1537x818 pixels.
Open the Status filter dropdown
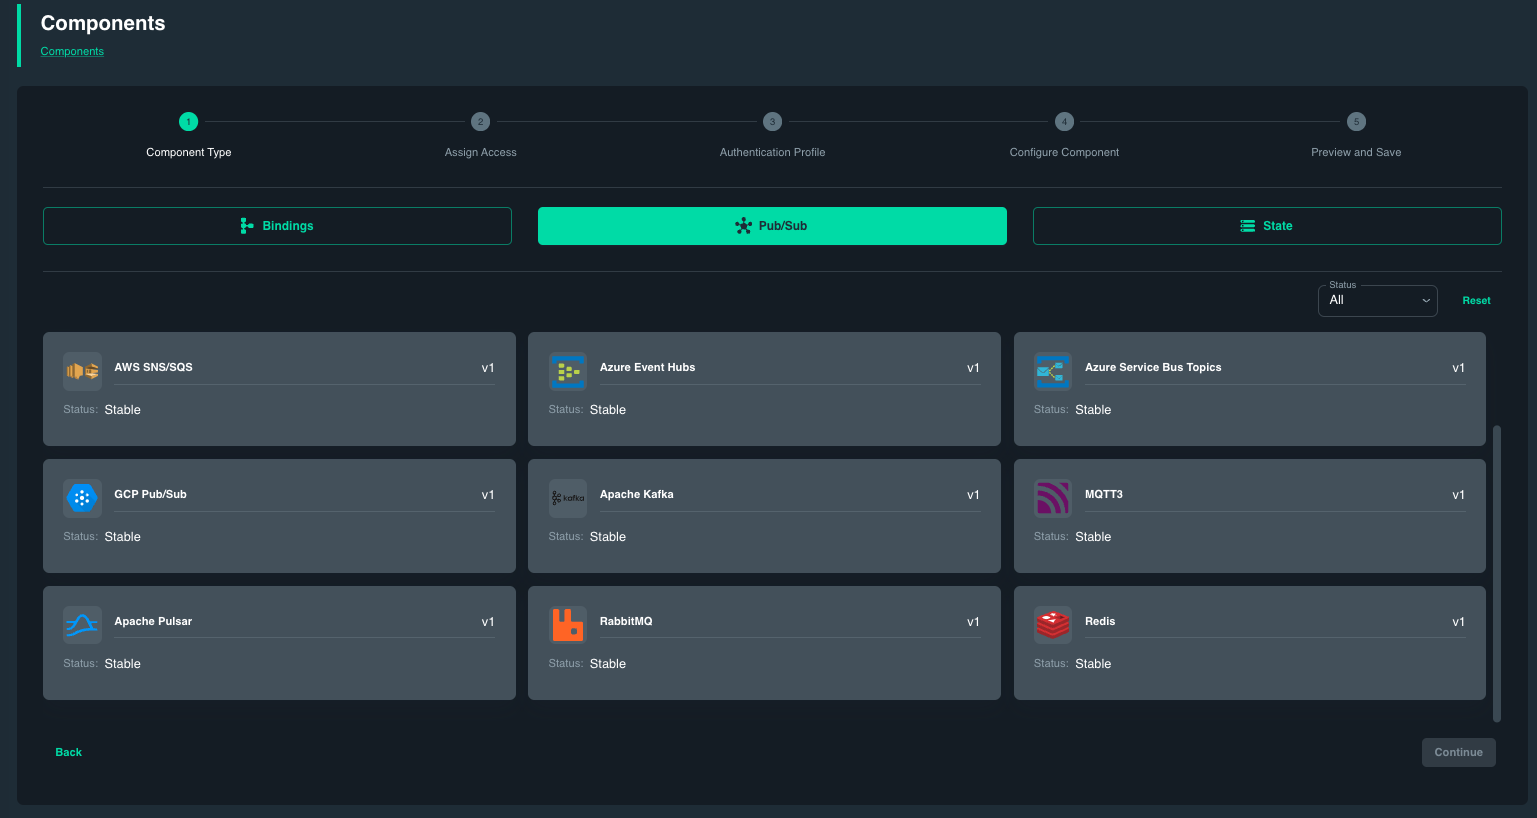[1377, 300]
